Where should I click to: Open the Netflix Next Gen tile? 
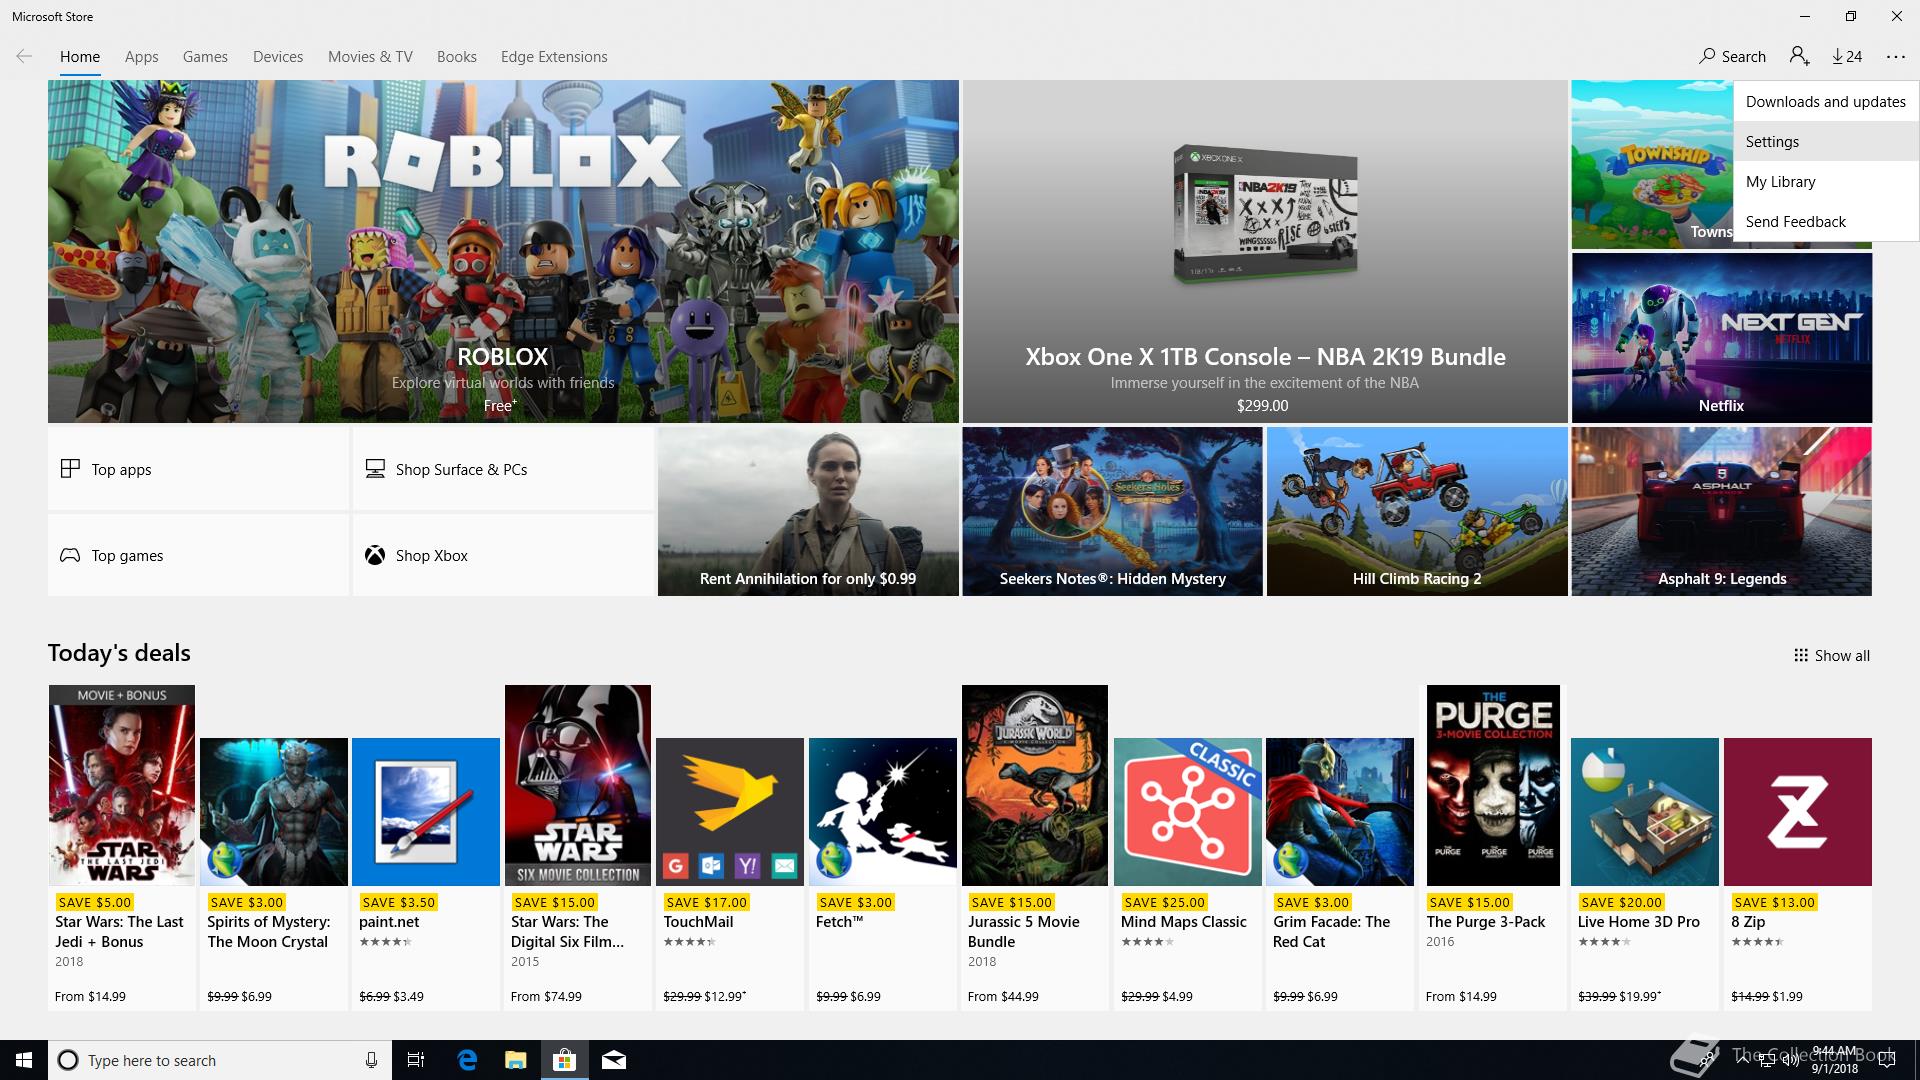(1721, 338)
